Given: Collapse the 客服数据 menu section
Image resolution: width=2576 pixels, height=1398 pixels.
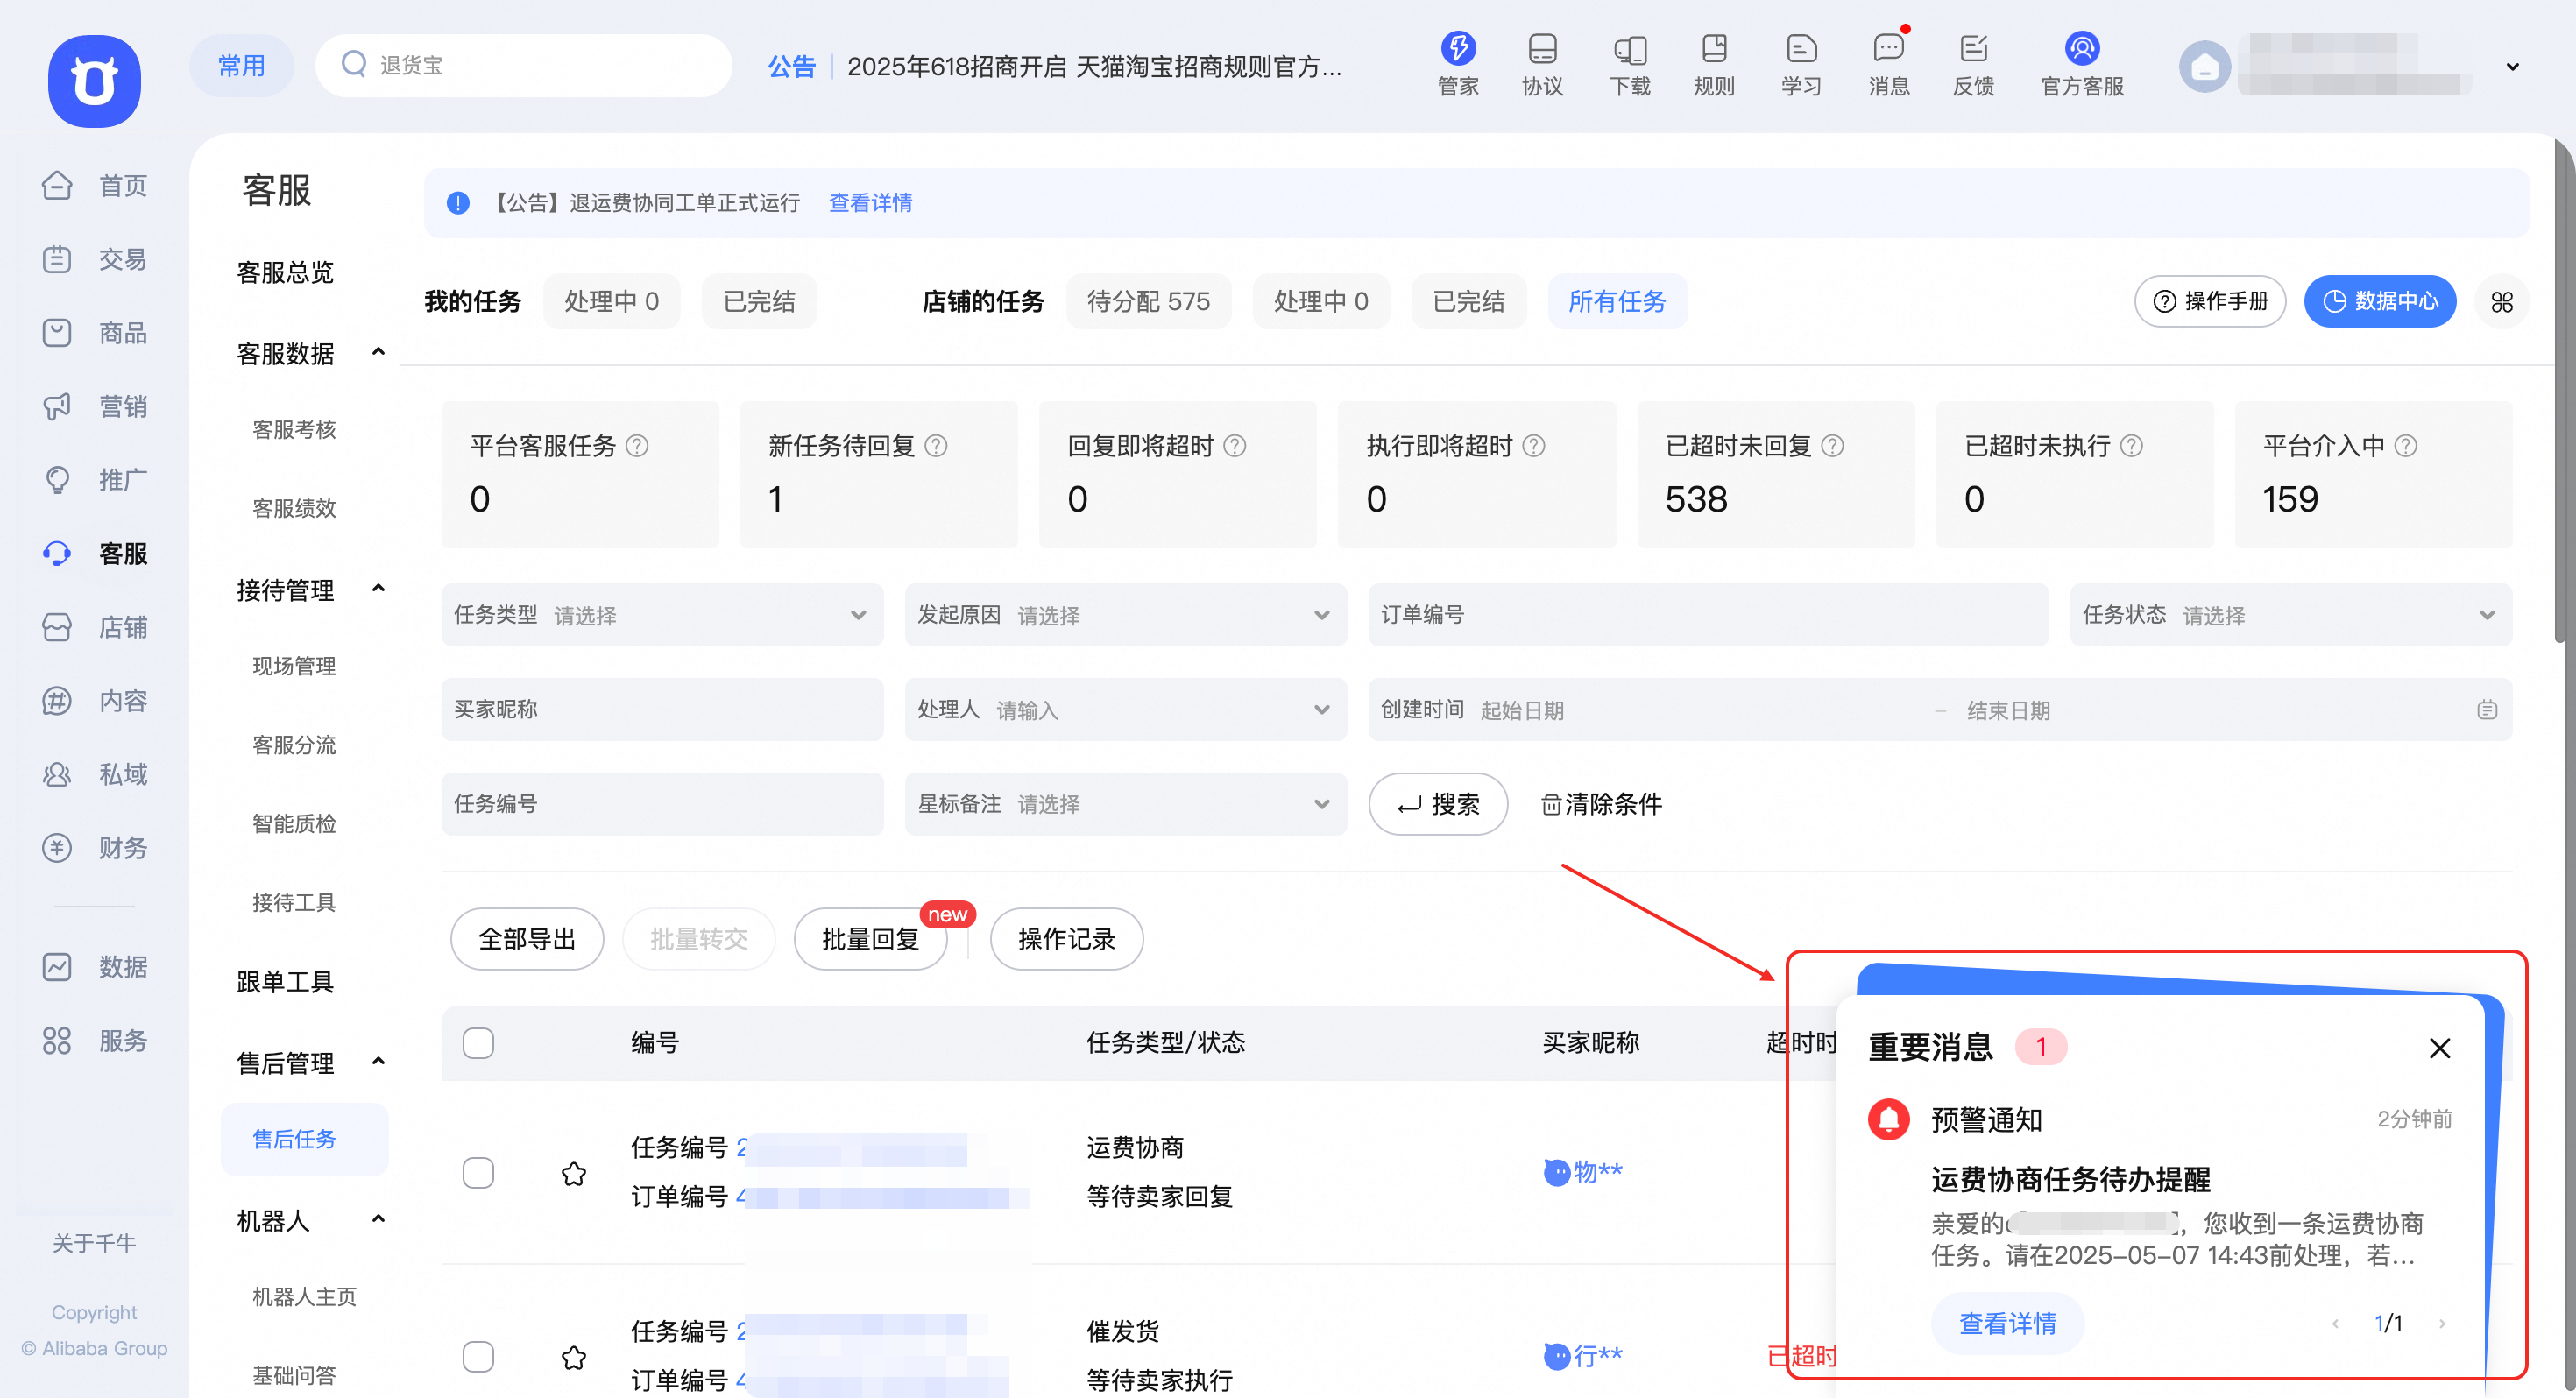Looking at the screenshot, I should (x=378, y=352).
